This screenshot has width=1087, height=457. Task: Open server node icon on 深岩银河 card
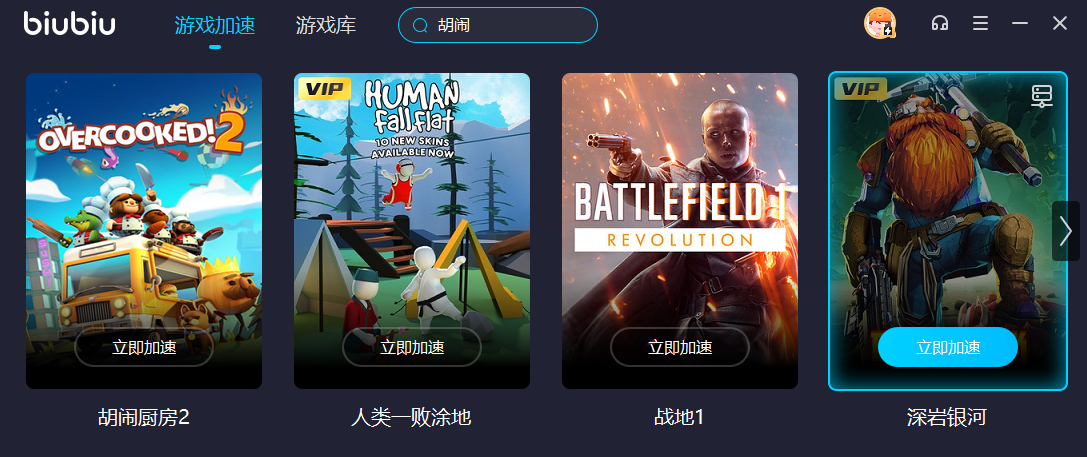[x=1042, y=96]
